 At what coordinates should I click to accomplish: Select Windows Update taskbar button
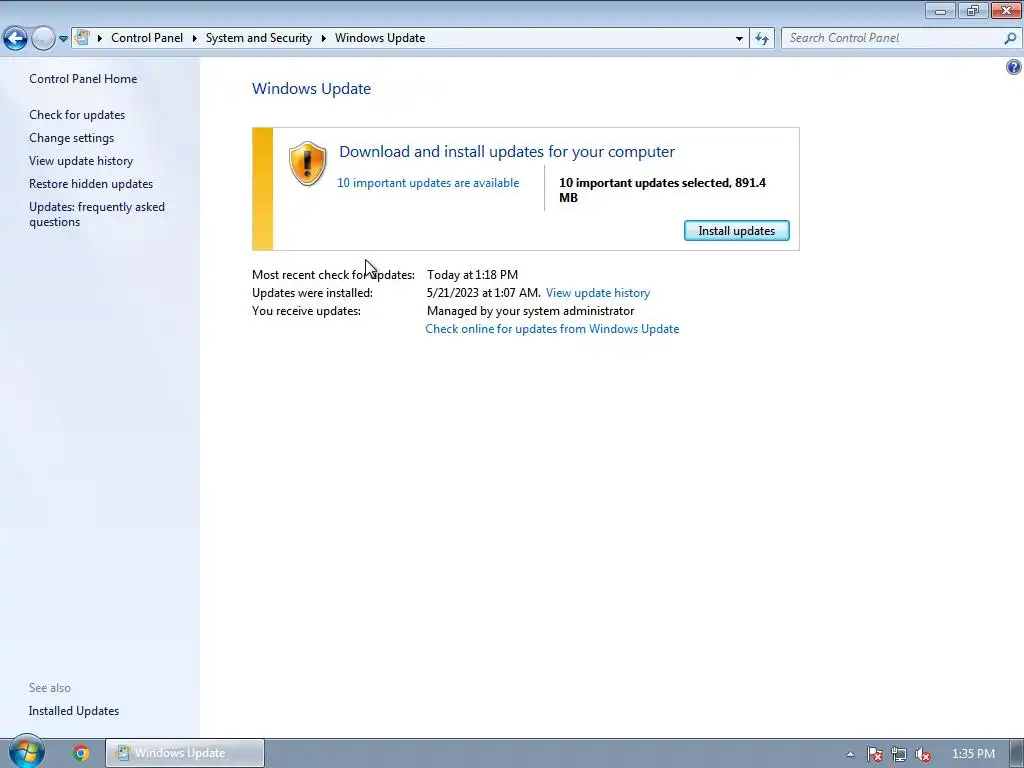click(x=185, y=753)
